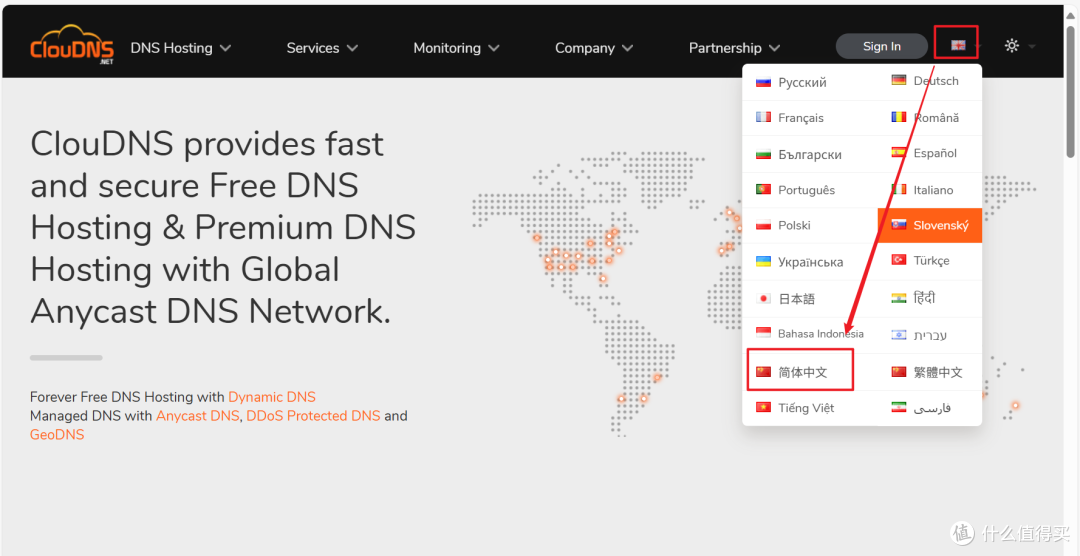Image resolution: width=1080 pixels, height=556 pixels.
Task: Click the Spanish flag icon
Action: click(x=898, y=152)
